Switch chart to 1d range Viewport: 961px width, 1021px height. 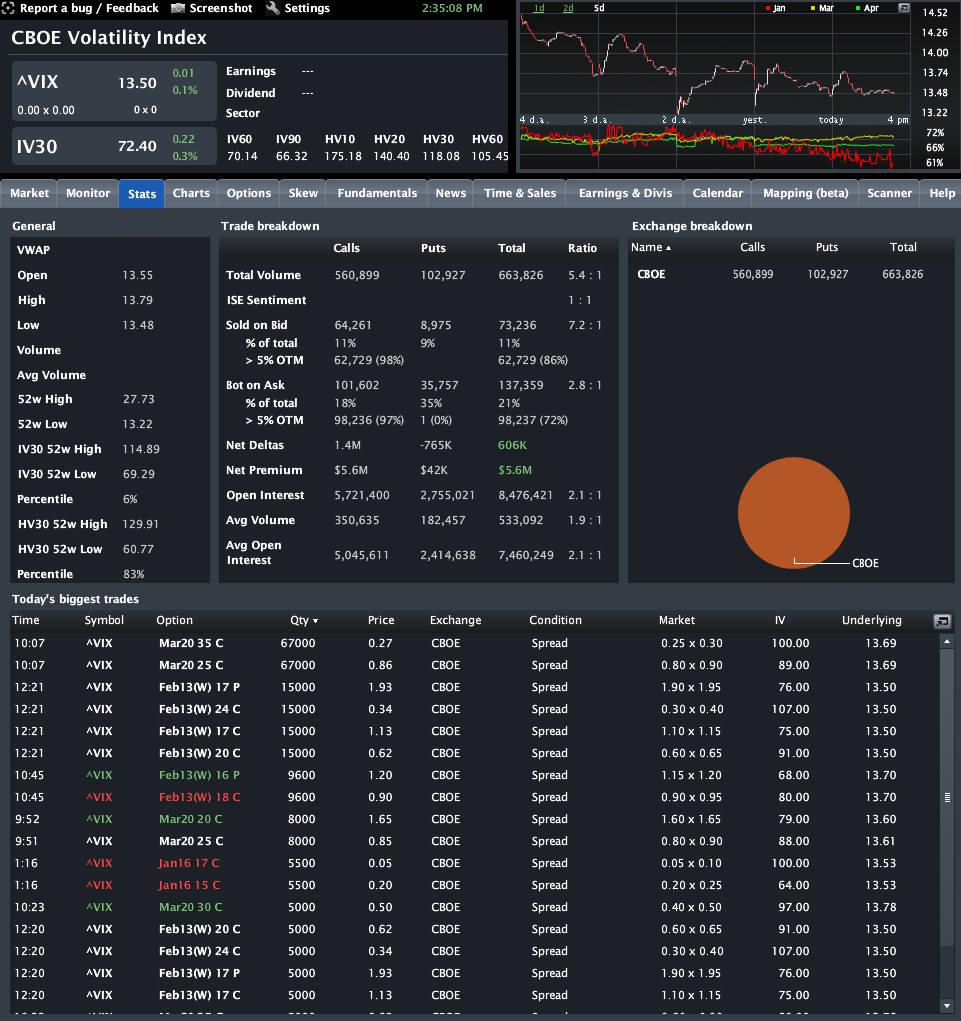coord(539,8)
